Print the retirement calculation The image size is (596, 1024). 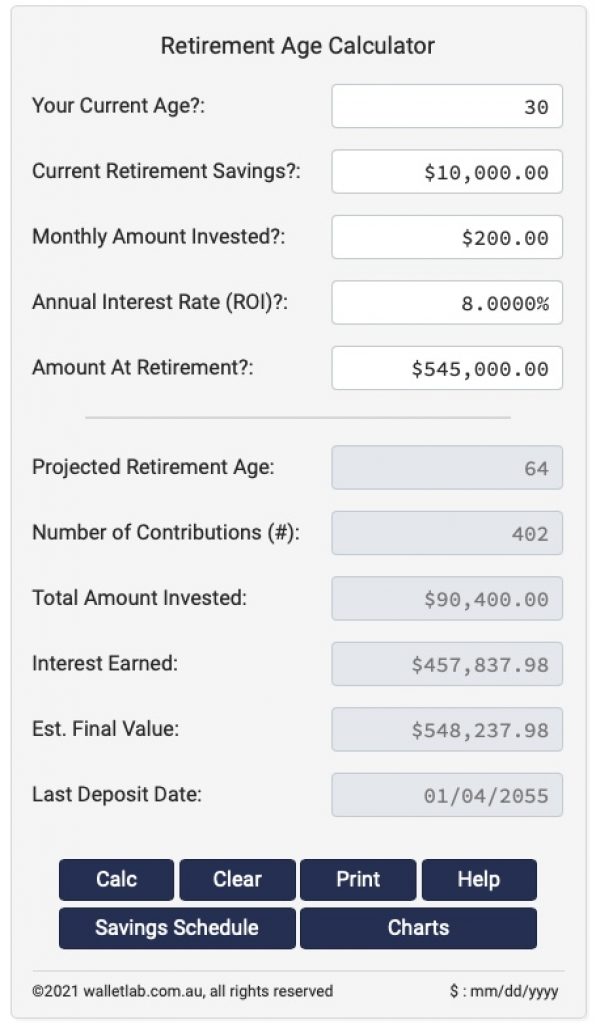(358, 879)
